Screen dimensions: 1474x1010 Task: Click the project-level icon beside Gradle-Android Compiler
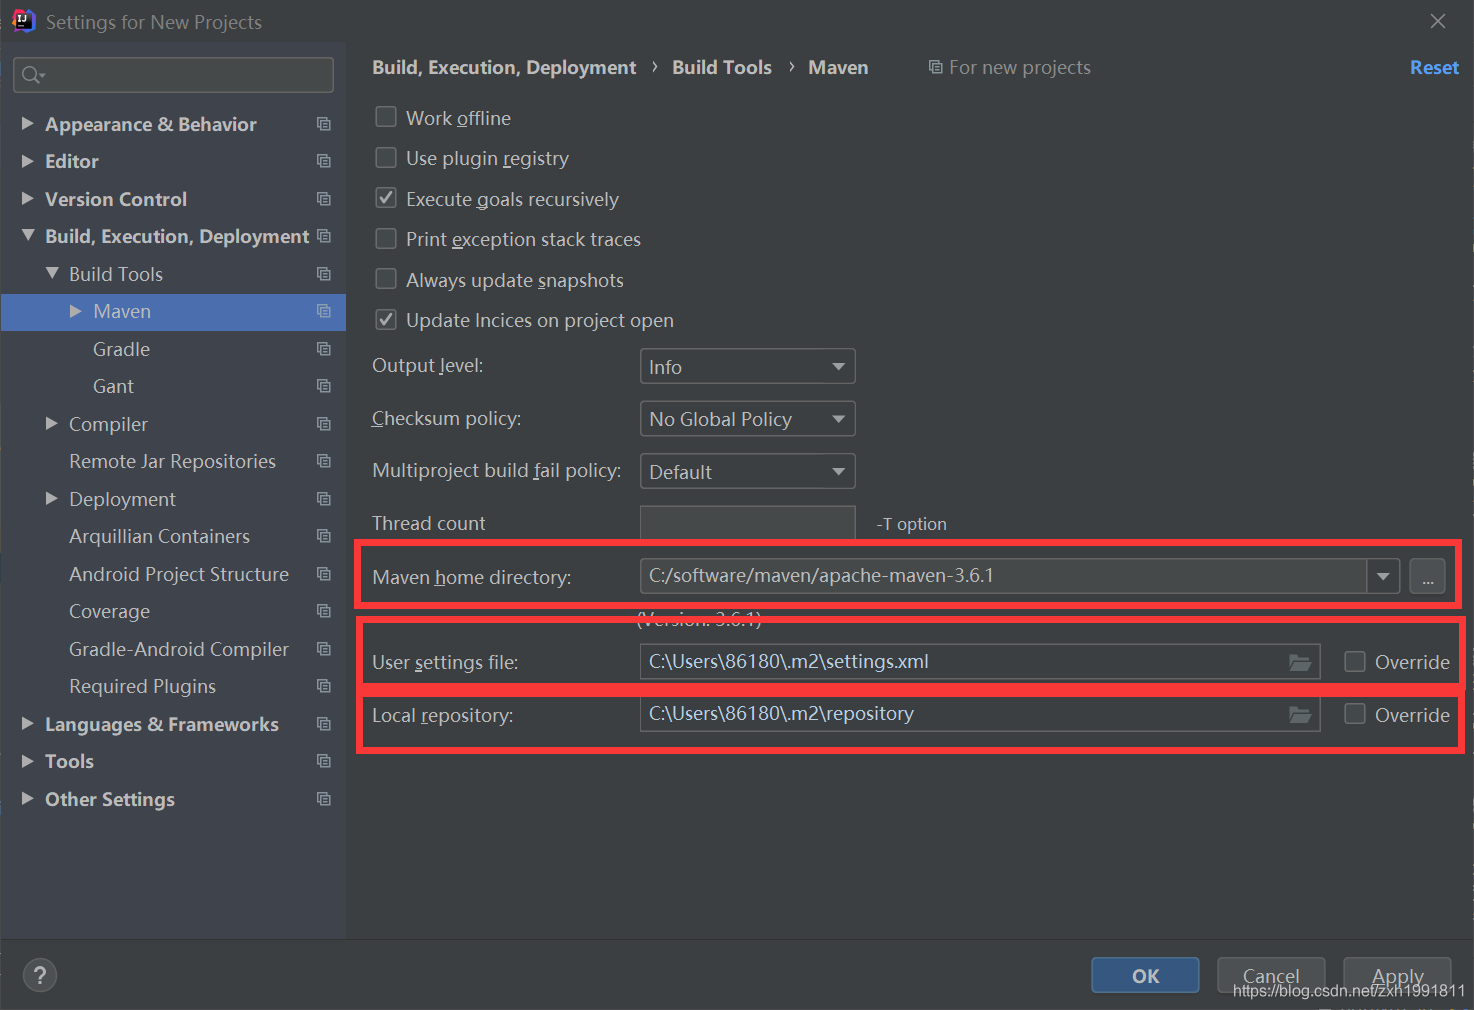[323, 649]
